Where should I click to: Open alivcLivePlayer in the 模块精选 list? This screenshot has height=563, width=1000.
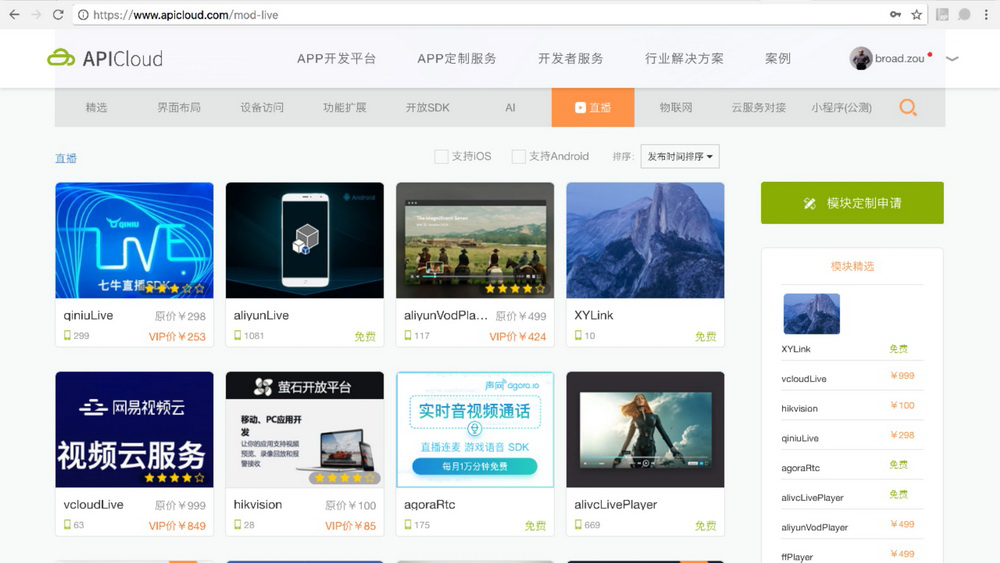[812, 497]
